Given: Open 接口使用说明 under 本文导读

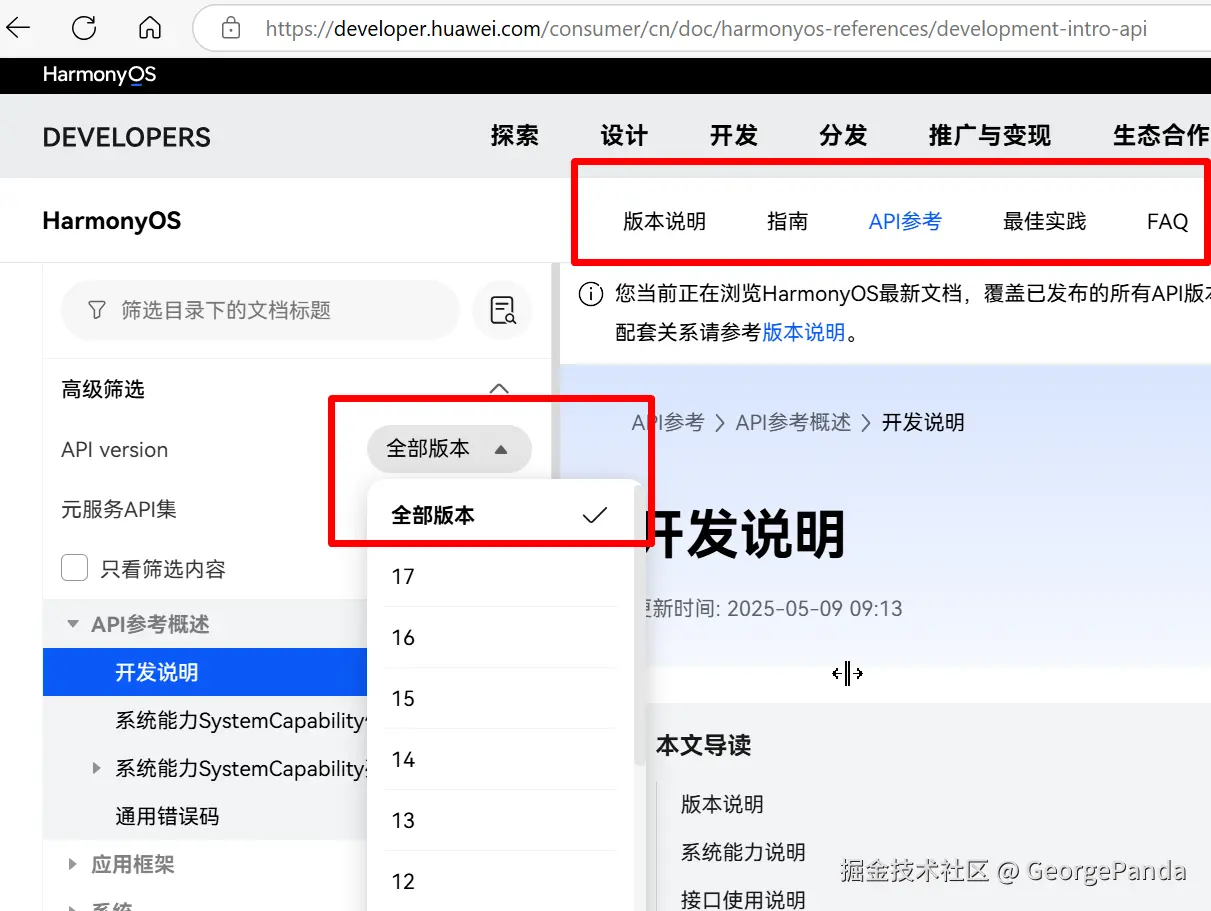Looking at the screenshot, I should (x=742, y=897).
